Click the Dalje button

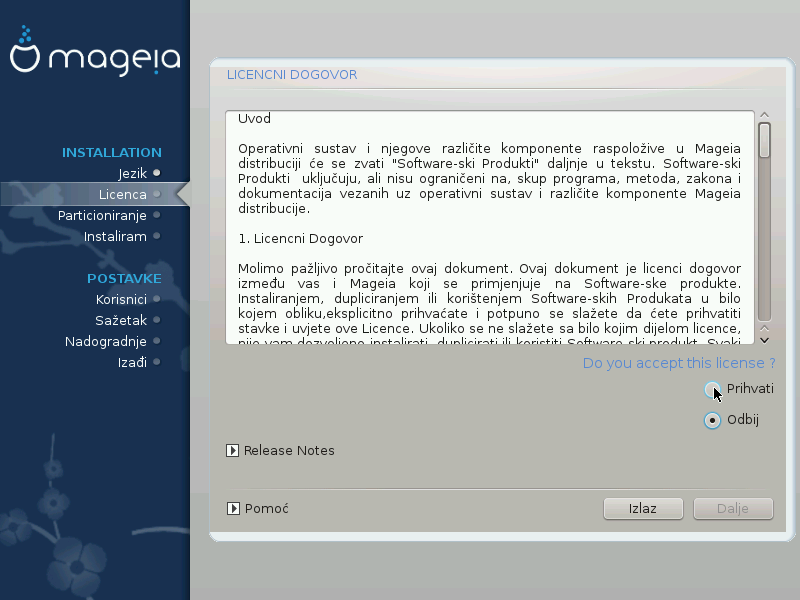click(x=733, y=509)
